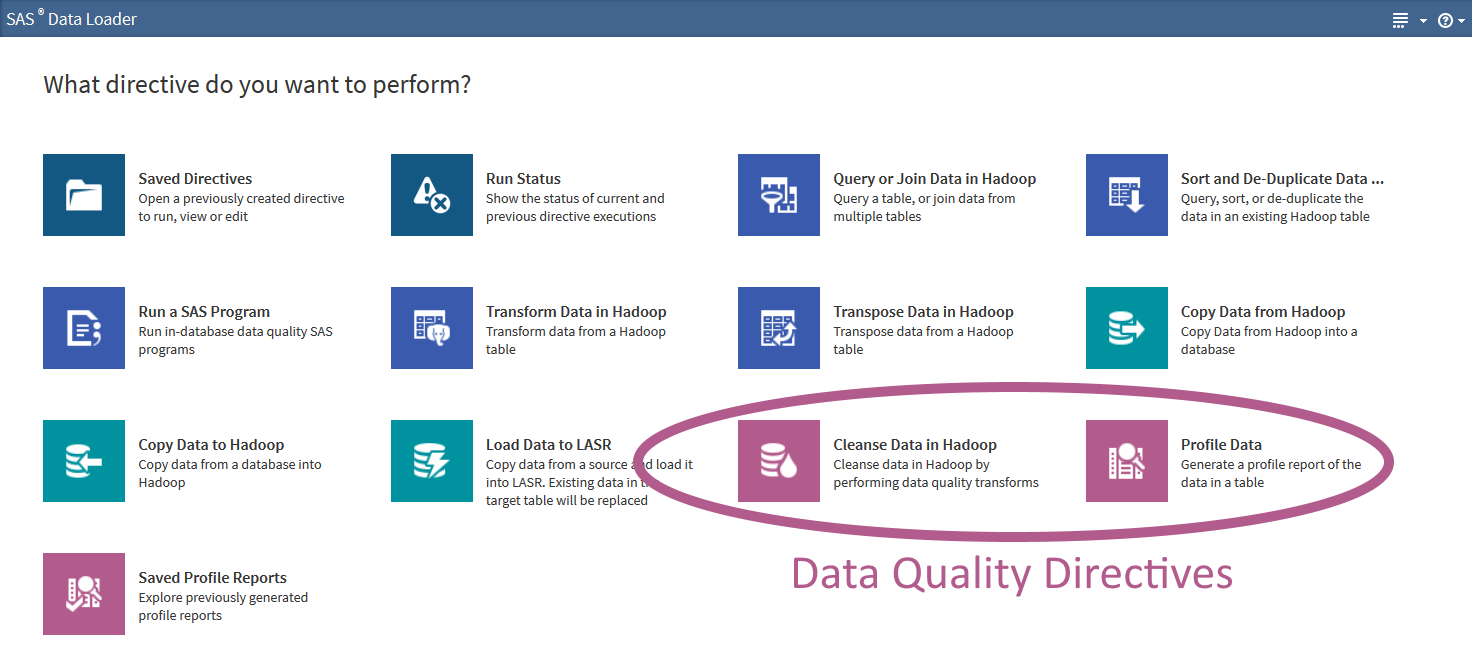Viewport: 1472px width, 669px height.
Task: Open the Run a SAS Program icon
Action: (84, 328)
